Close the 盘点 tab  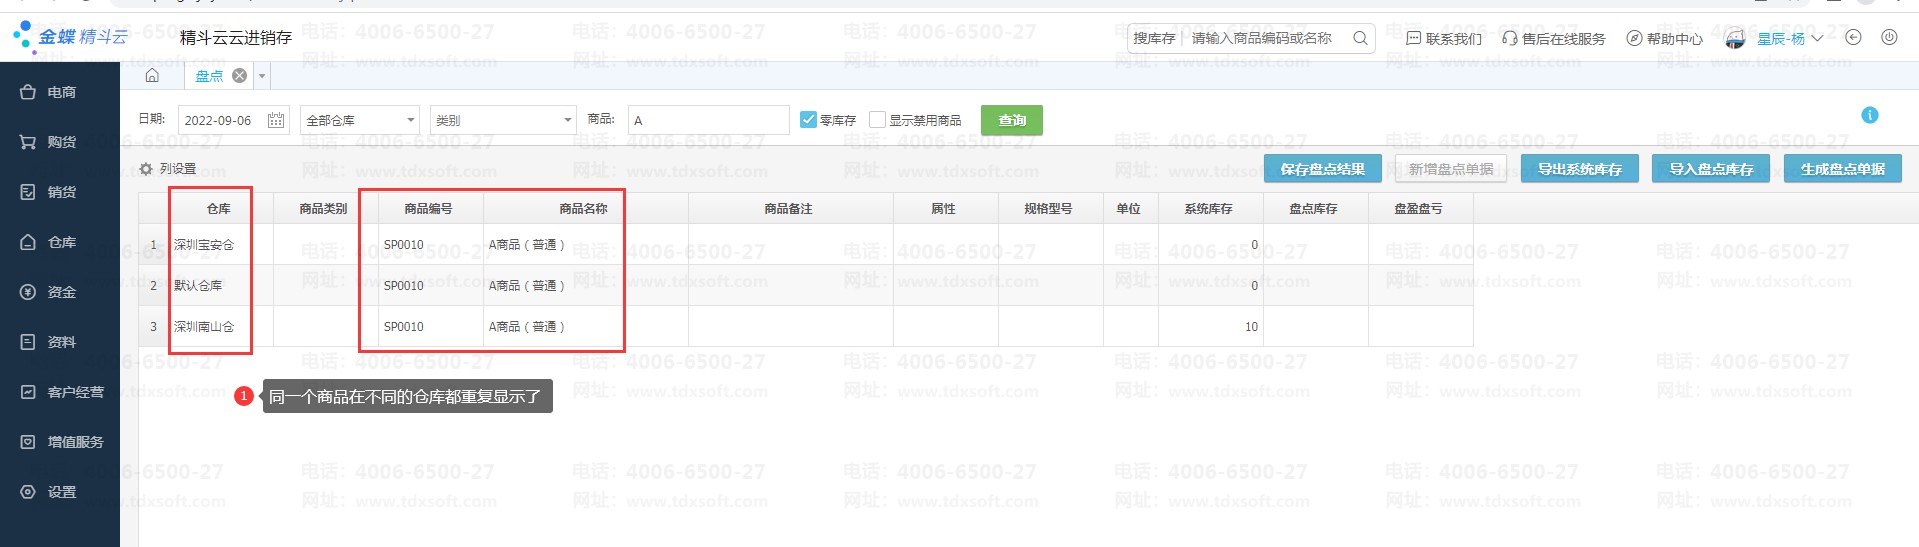click(x=239, y=76)
